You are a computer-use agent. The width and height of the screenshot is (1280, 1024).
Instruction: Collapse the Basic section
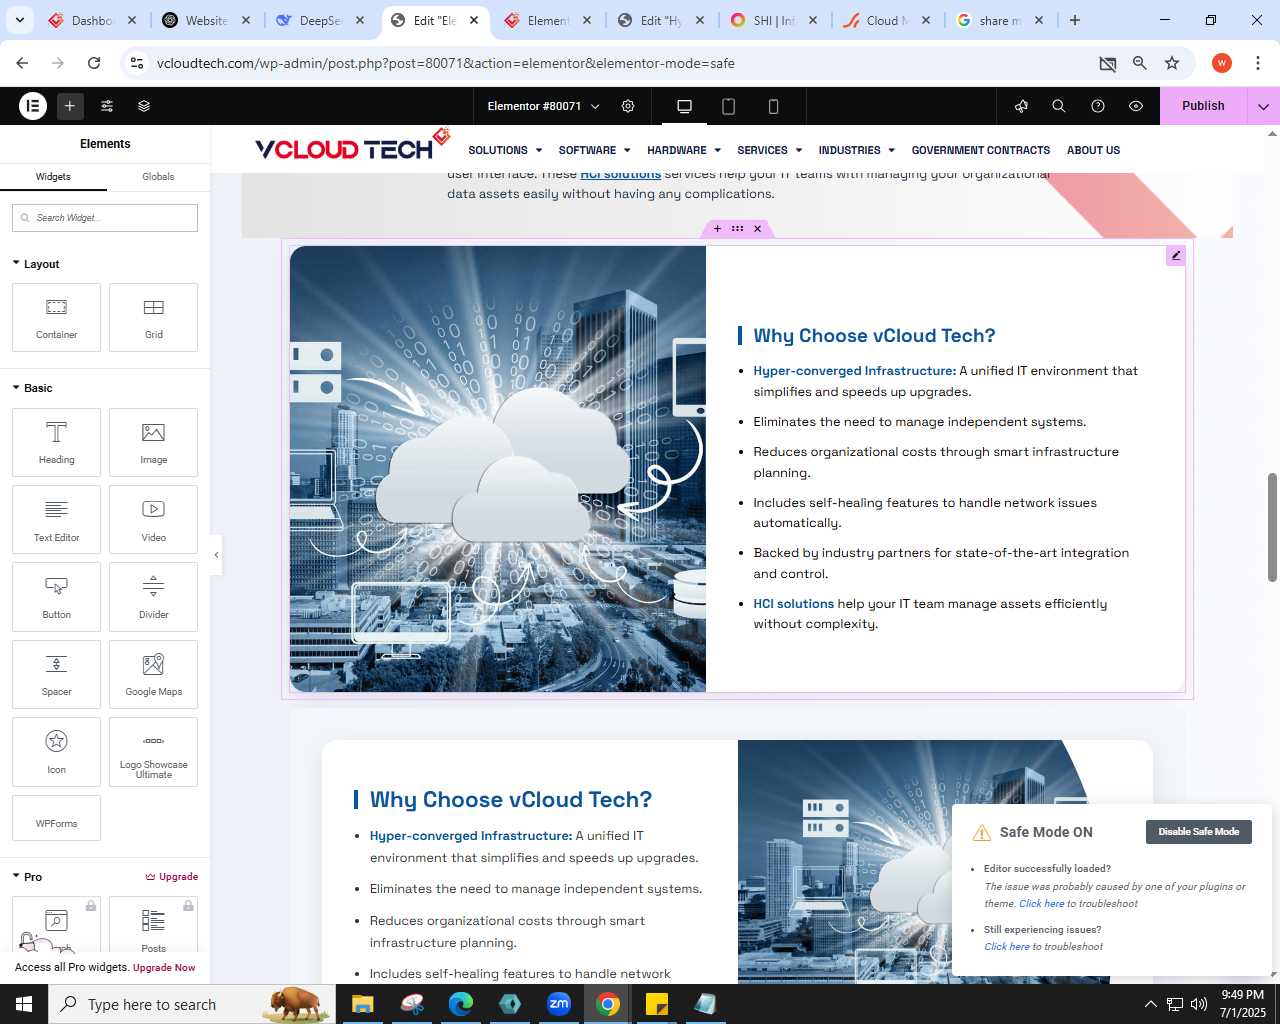click(32, 388)
